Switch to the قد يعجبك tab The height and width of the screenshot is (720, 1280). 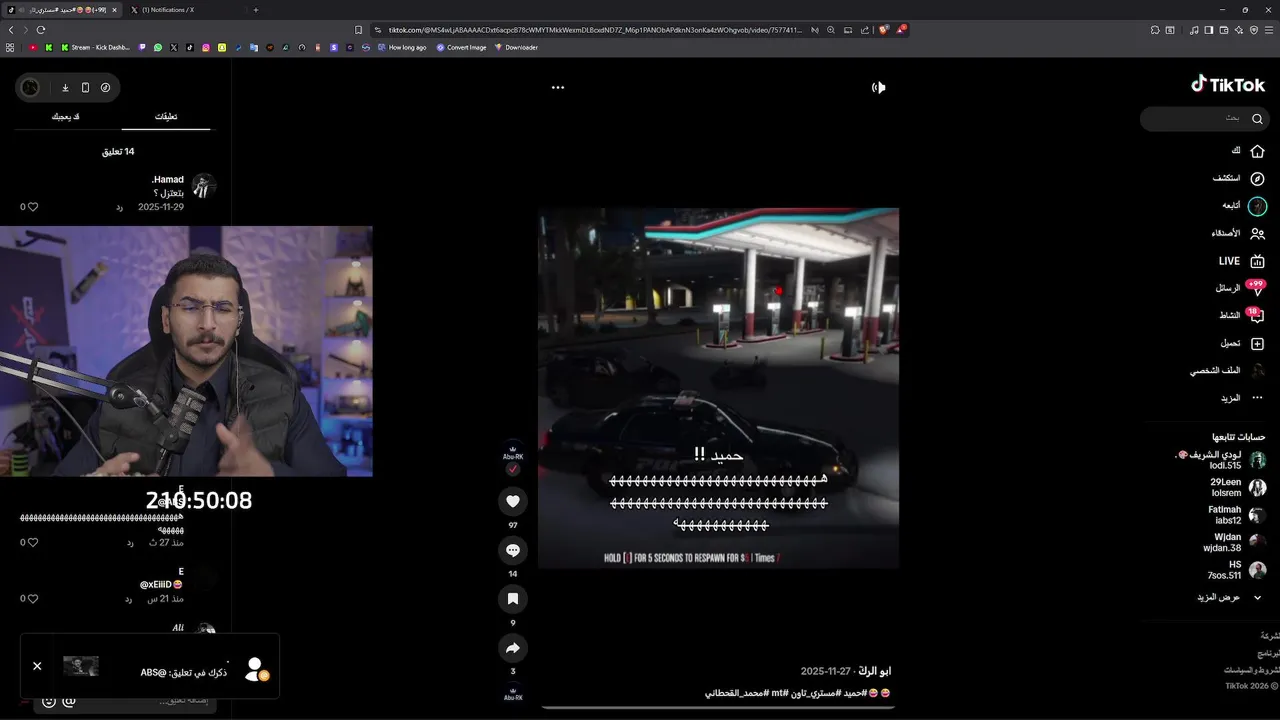[x=66, y=117]
